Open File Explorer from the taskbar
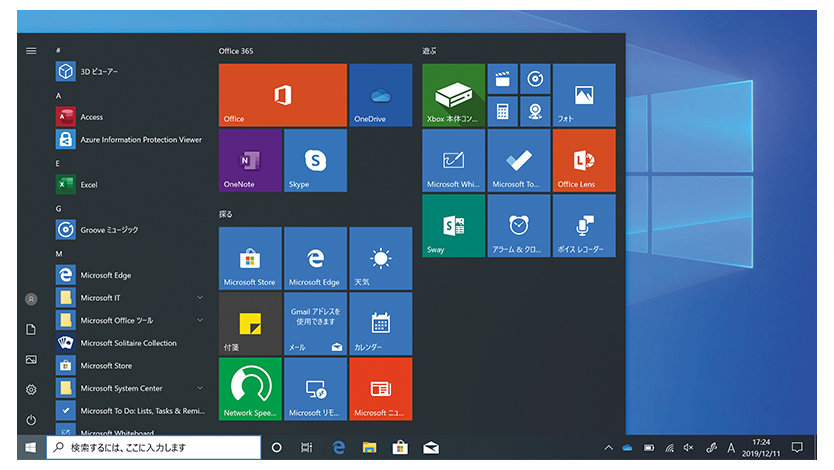Image resolution: width=834 pixels, height=470 pixels. pos(369,448)
